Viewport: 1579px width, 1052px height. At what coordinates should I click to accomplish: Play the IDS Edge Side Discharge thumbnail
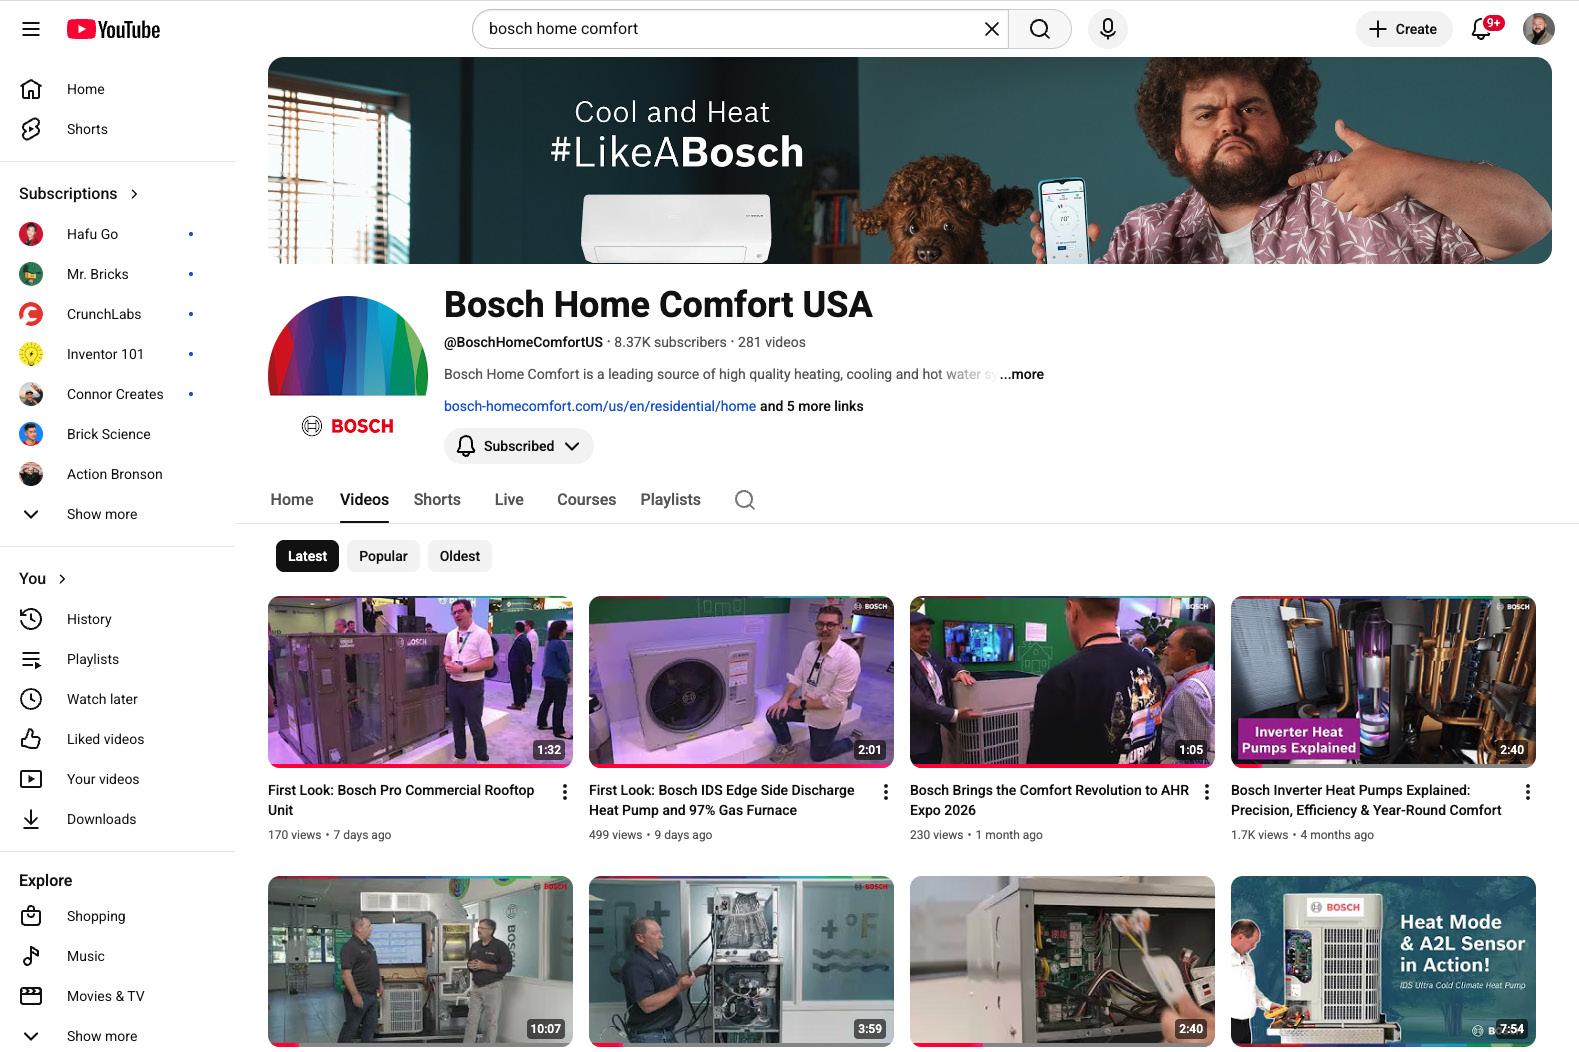point(741,682)
